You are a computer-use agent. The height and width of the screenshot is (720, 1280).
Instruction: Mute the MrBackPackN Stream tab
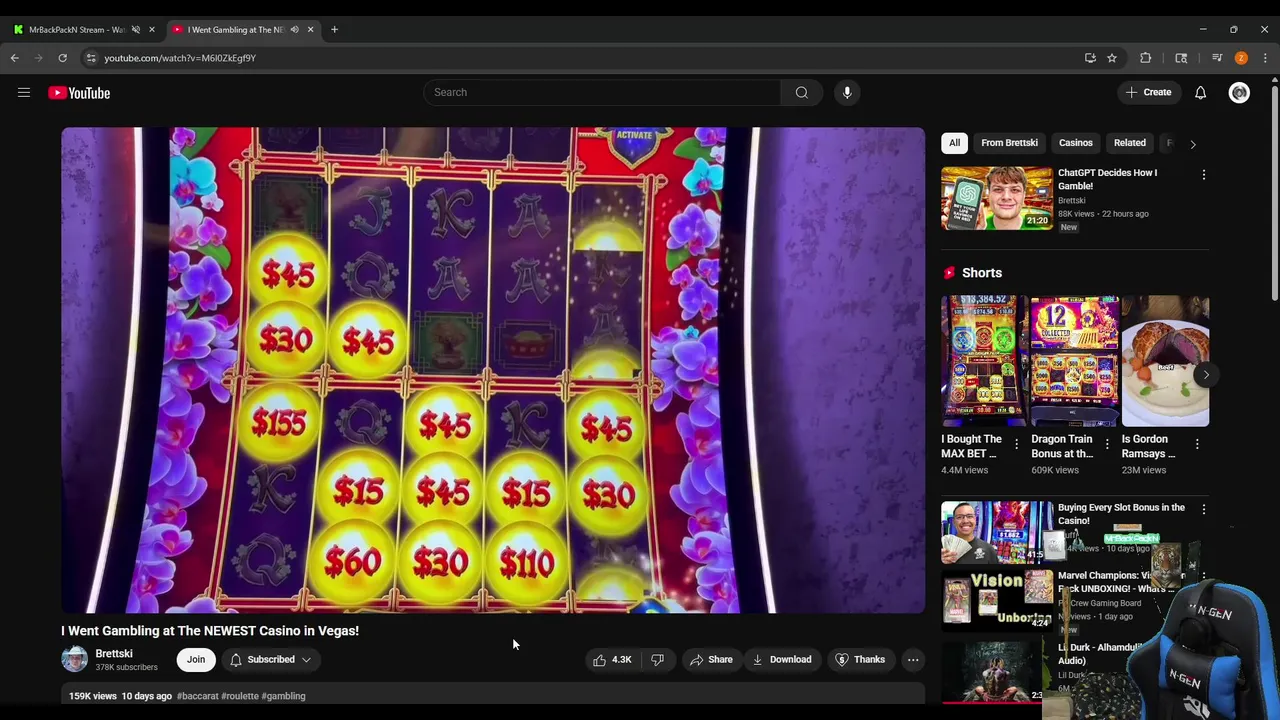click(x=136, y=30)
